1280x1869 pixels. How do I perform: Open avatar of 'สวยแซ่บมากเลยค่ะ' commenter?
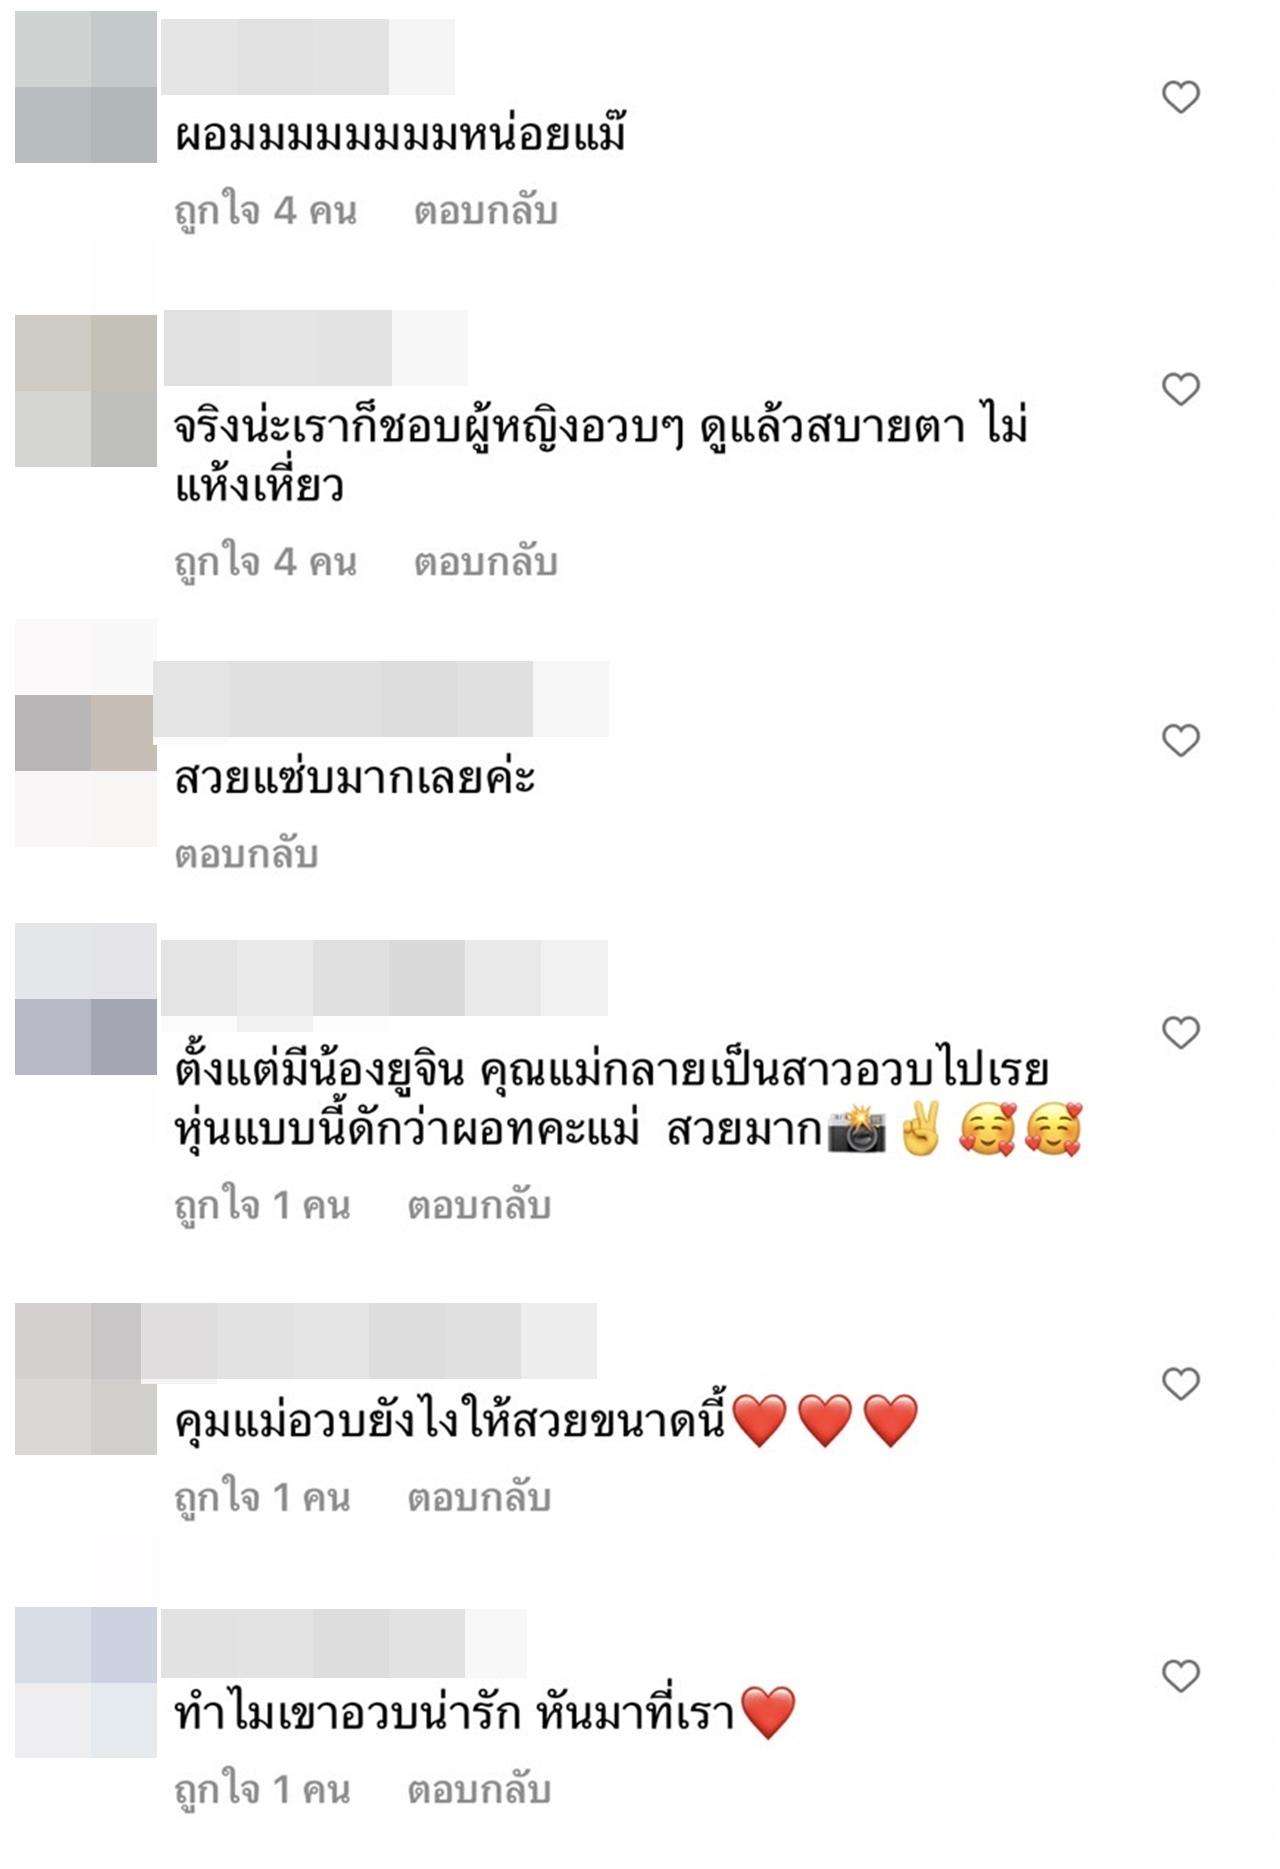pos(86,733)
